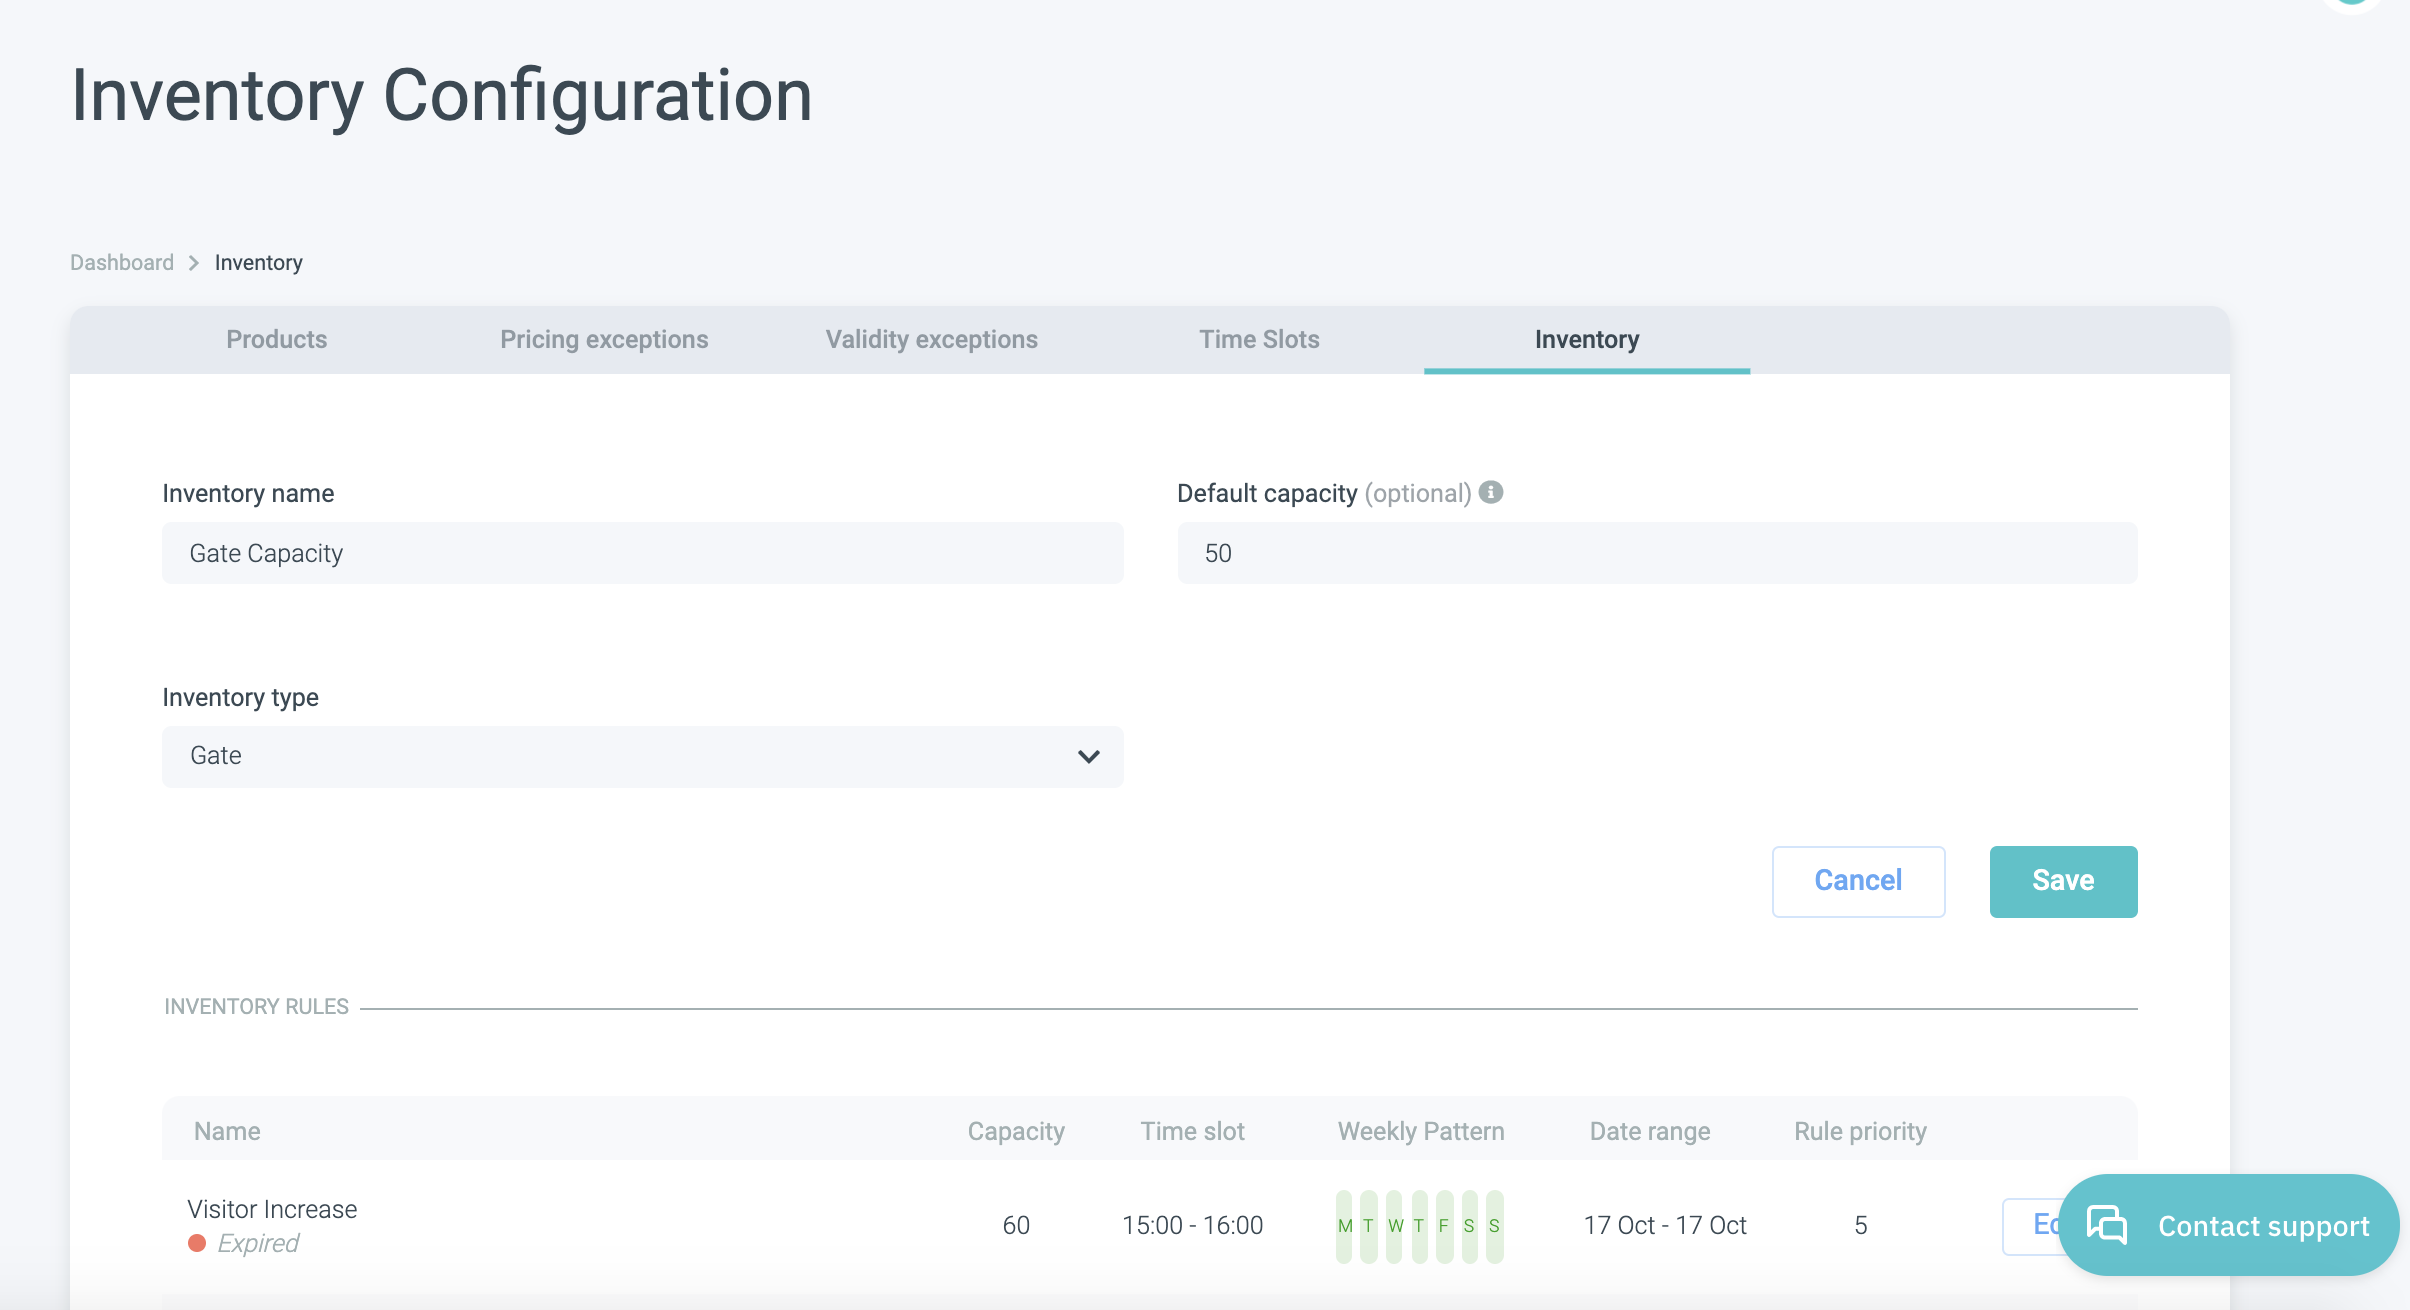Click the Friday pill in Weekly Pattern
Screen dimensions: 2410x1310
coord(1444,1226)
